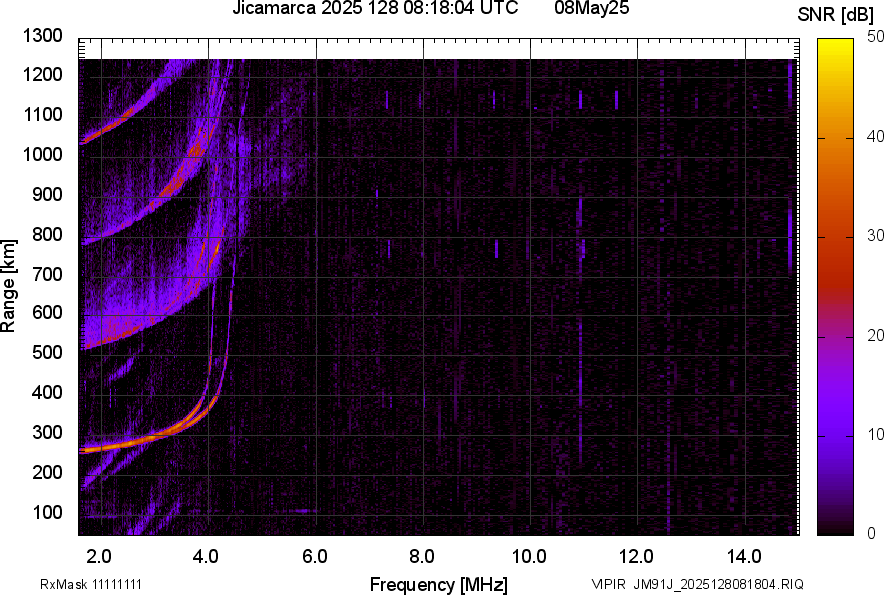Click range tick label 1100
Viewport: 884px width, 595px height.
43,114
